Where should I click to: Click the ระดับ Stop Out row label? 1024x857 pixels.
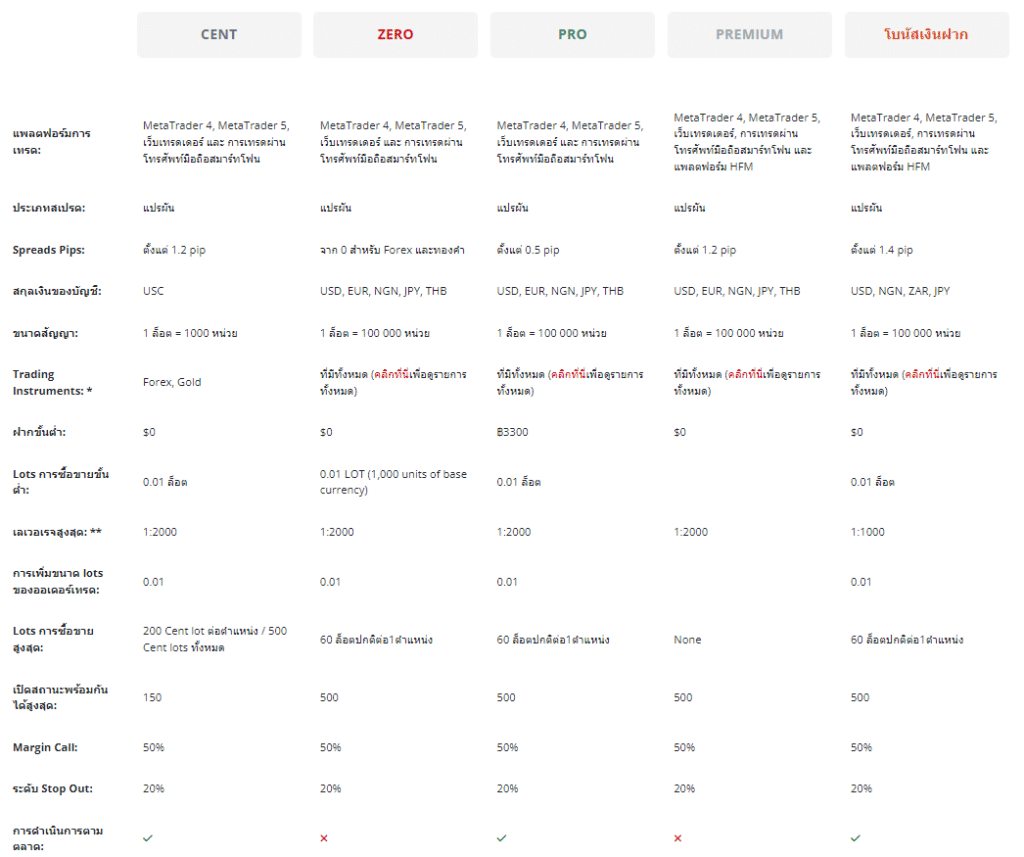tap(52, 788)
